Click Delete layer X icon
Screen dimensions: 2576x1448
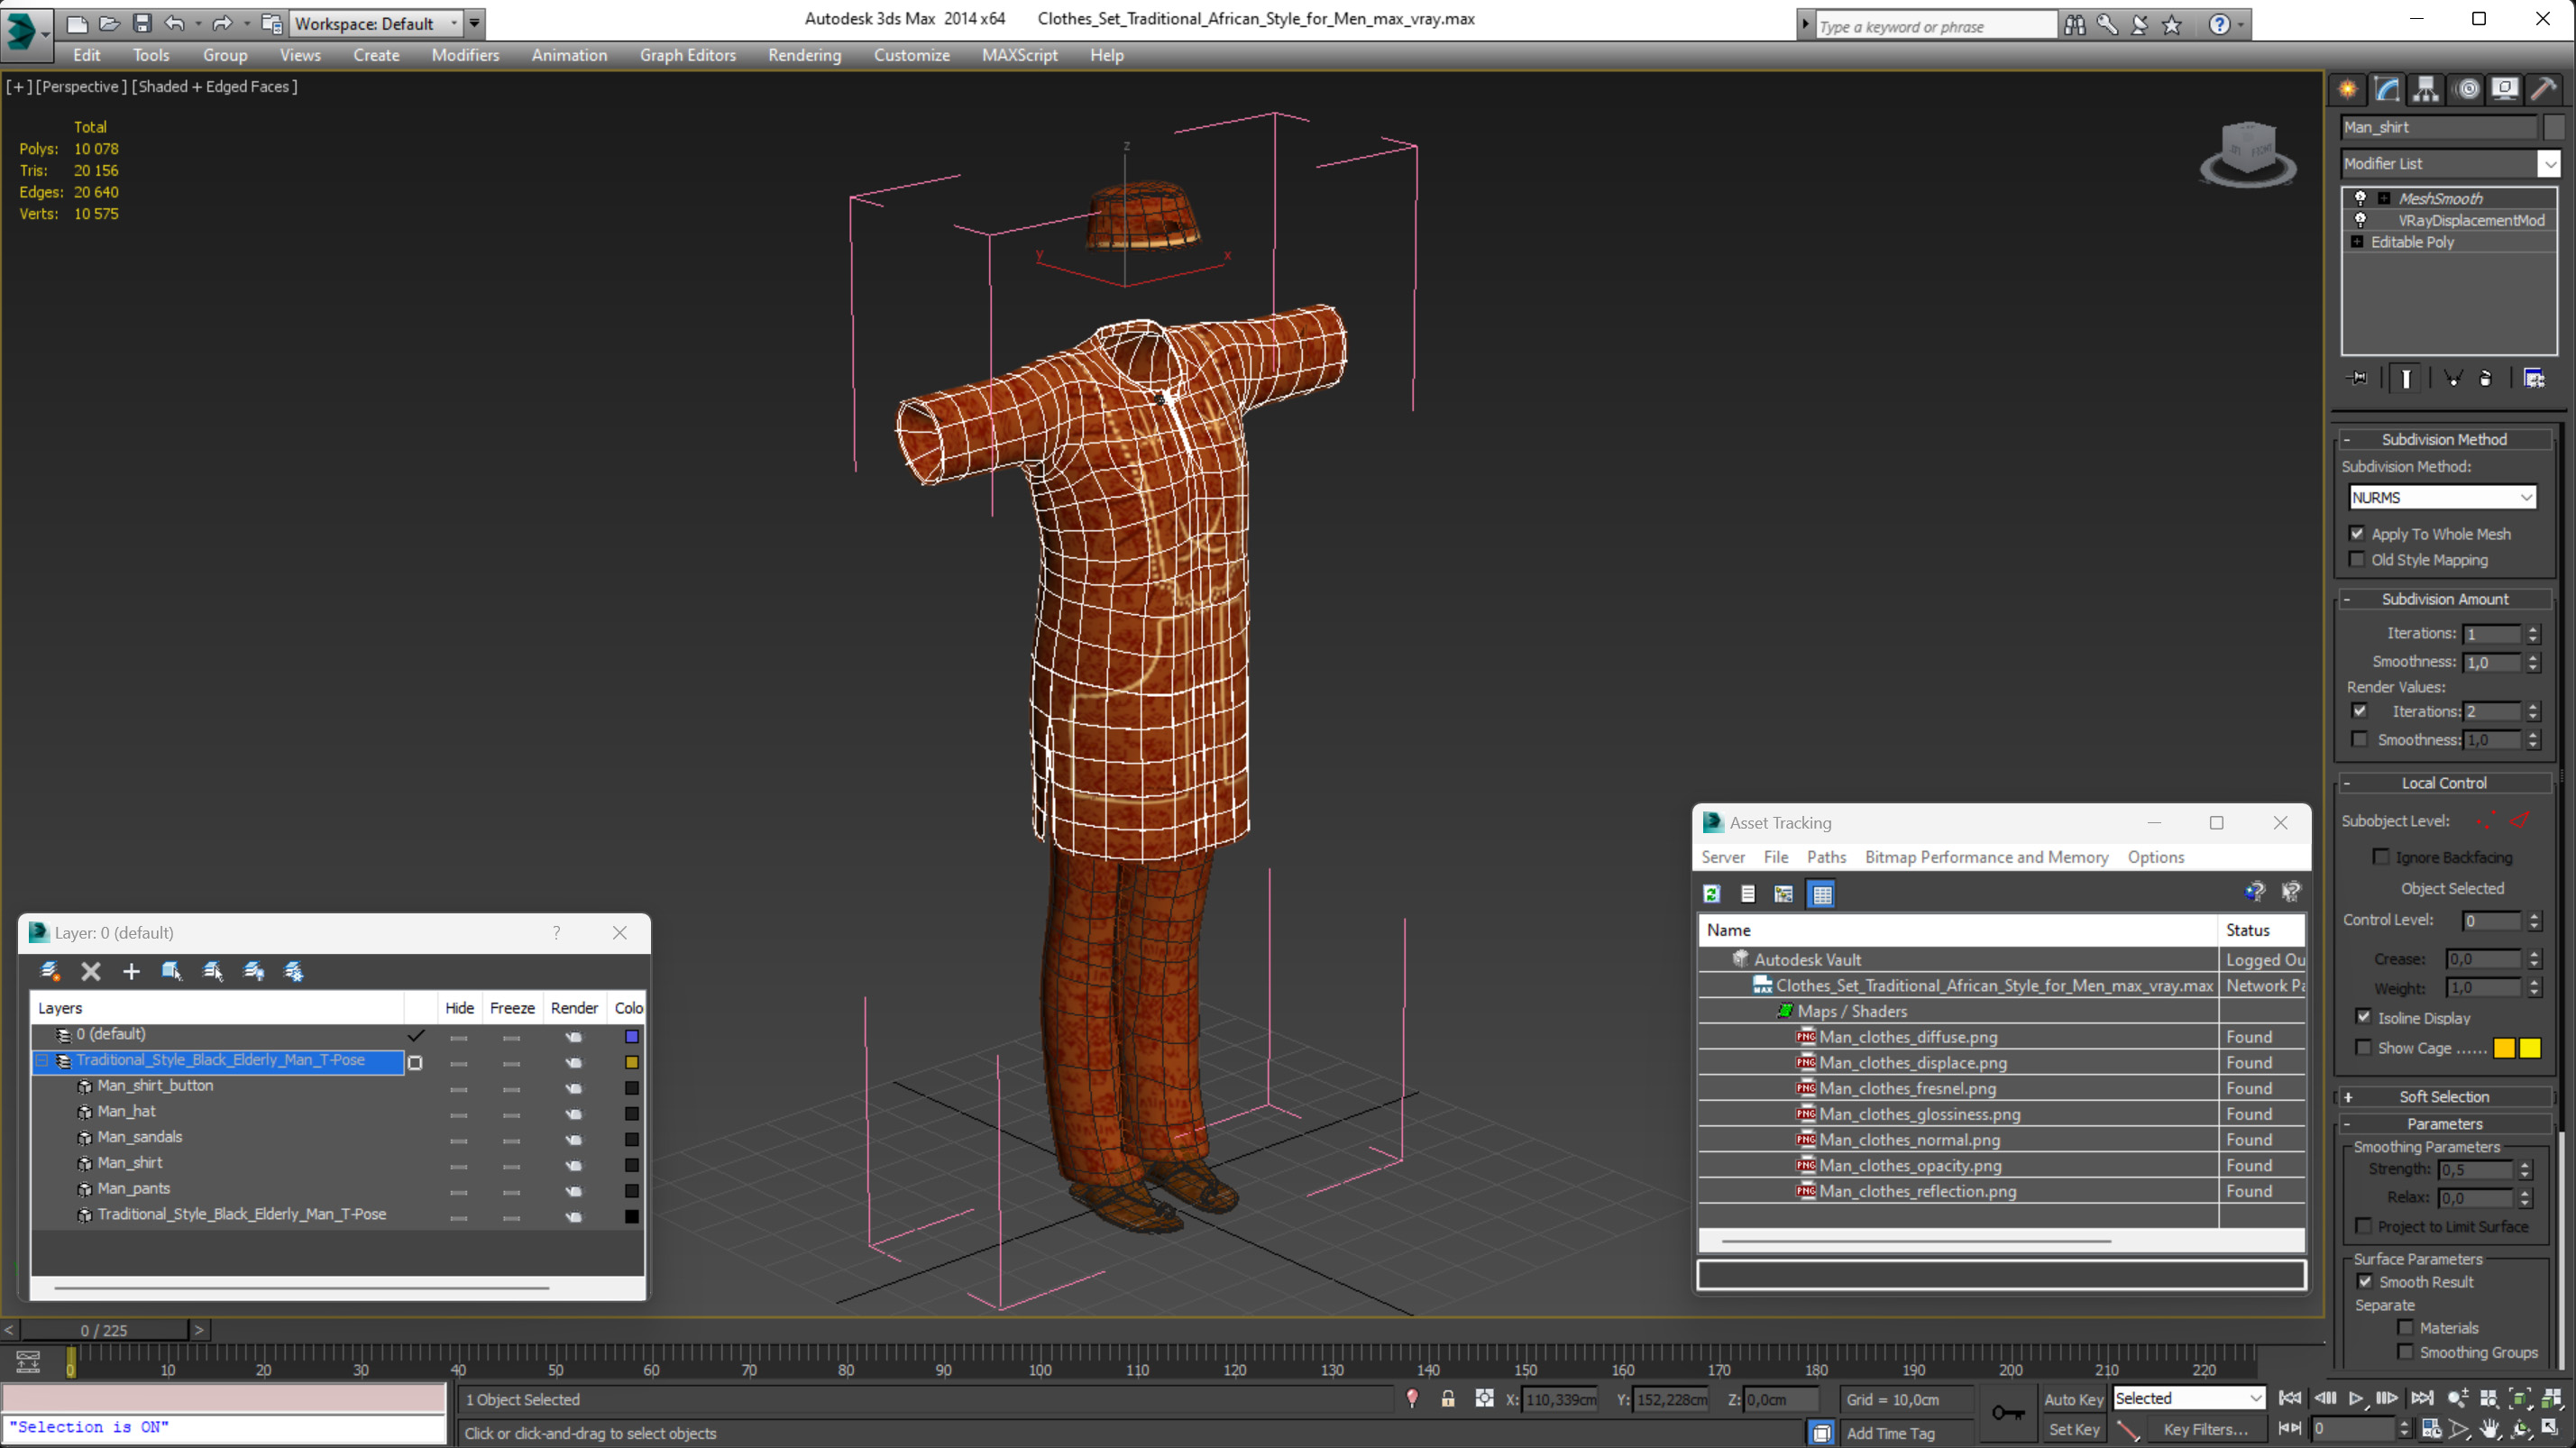click(91, 971)
